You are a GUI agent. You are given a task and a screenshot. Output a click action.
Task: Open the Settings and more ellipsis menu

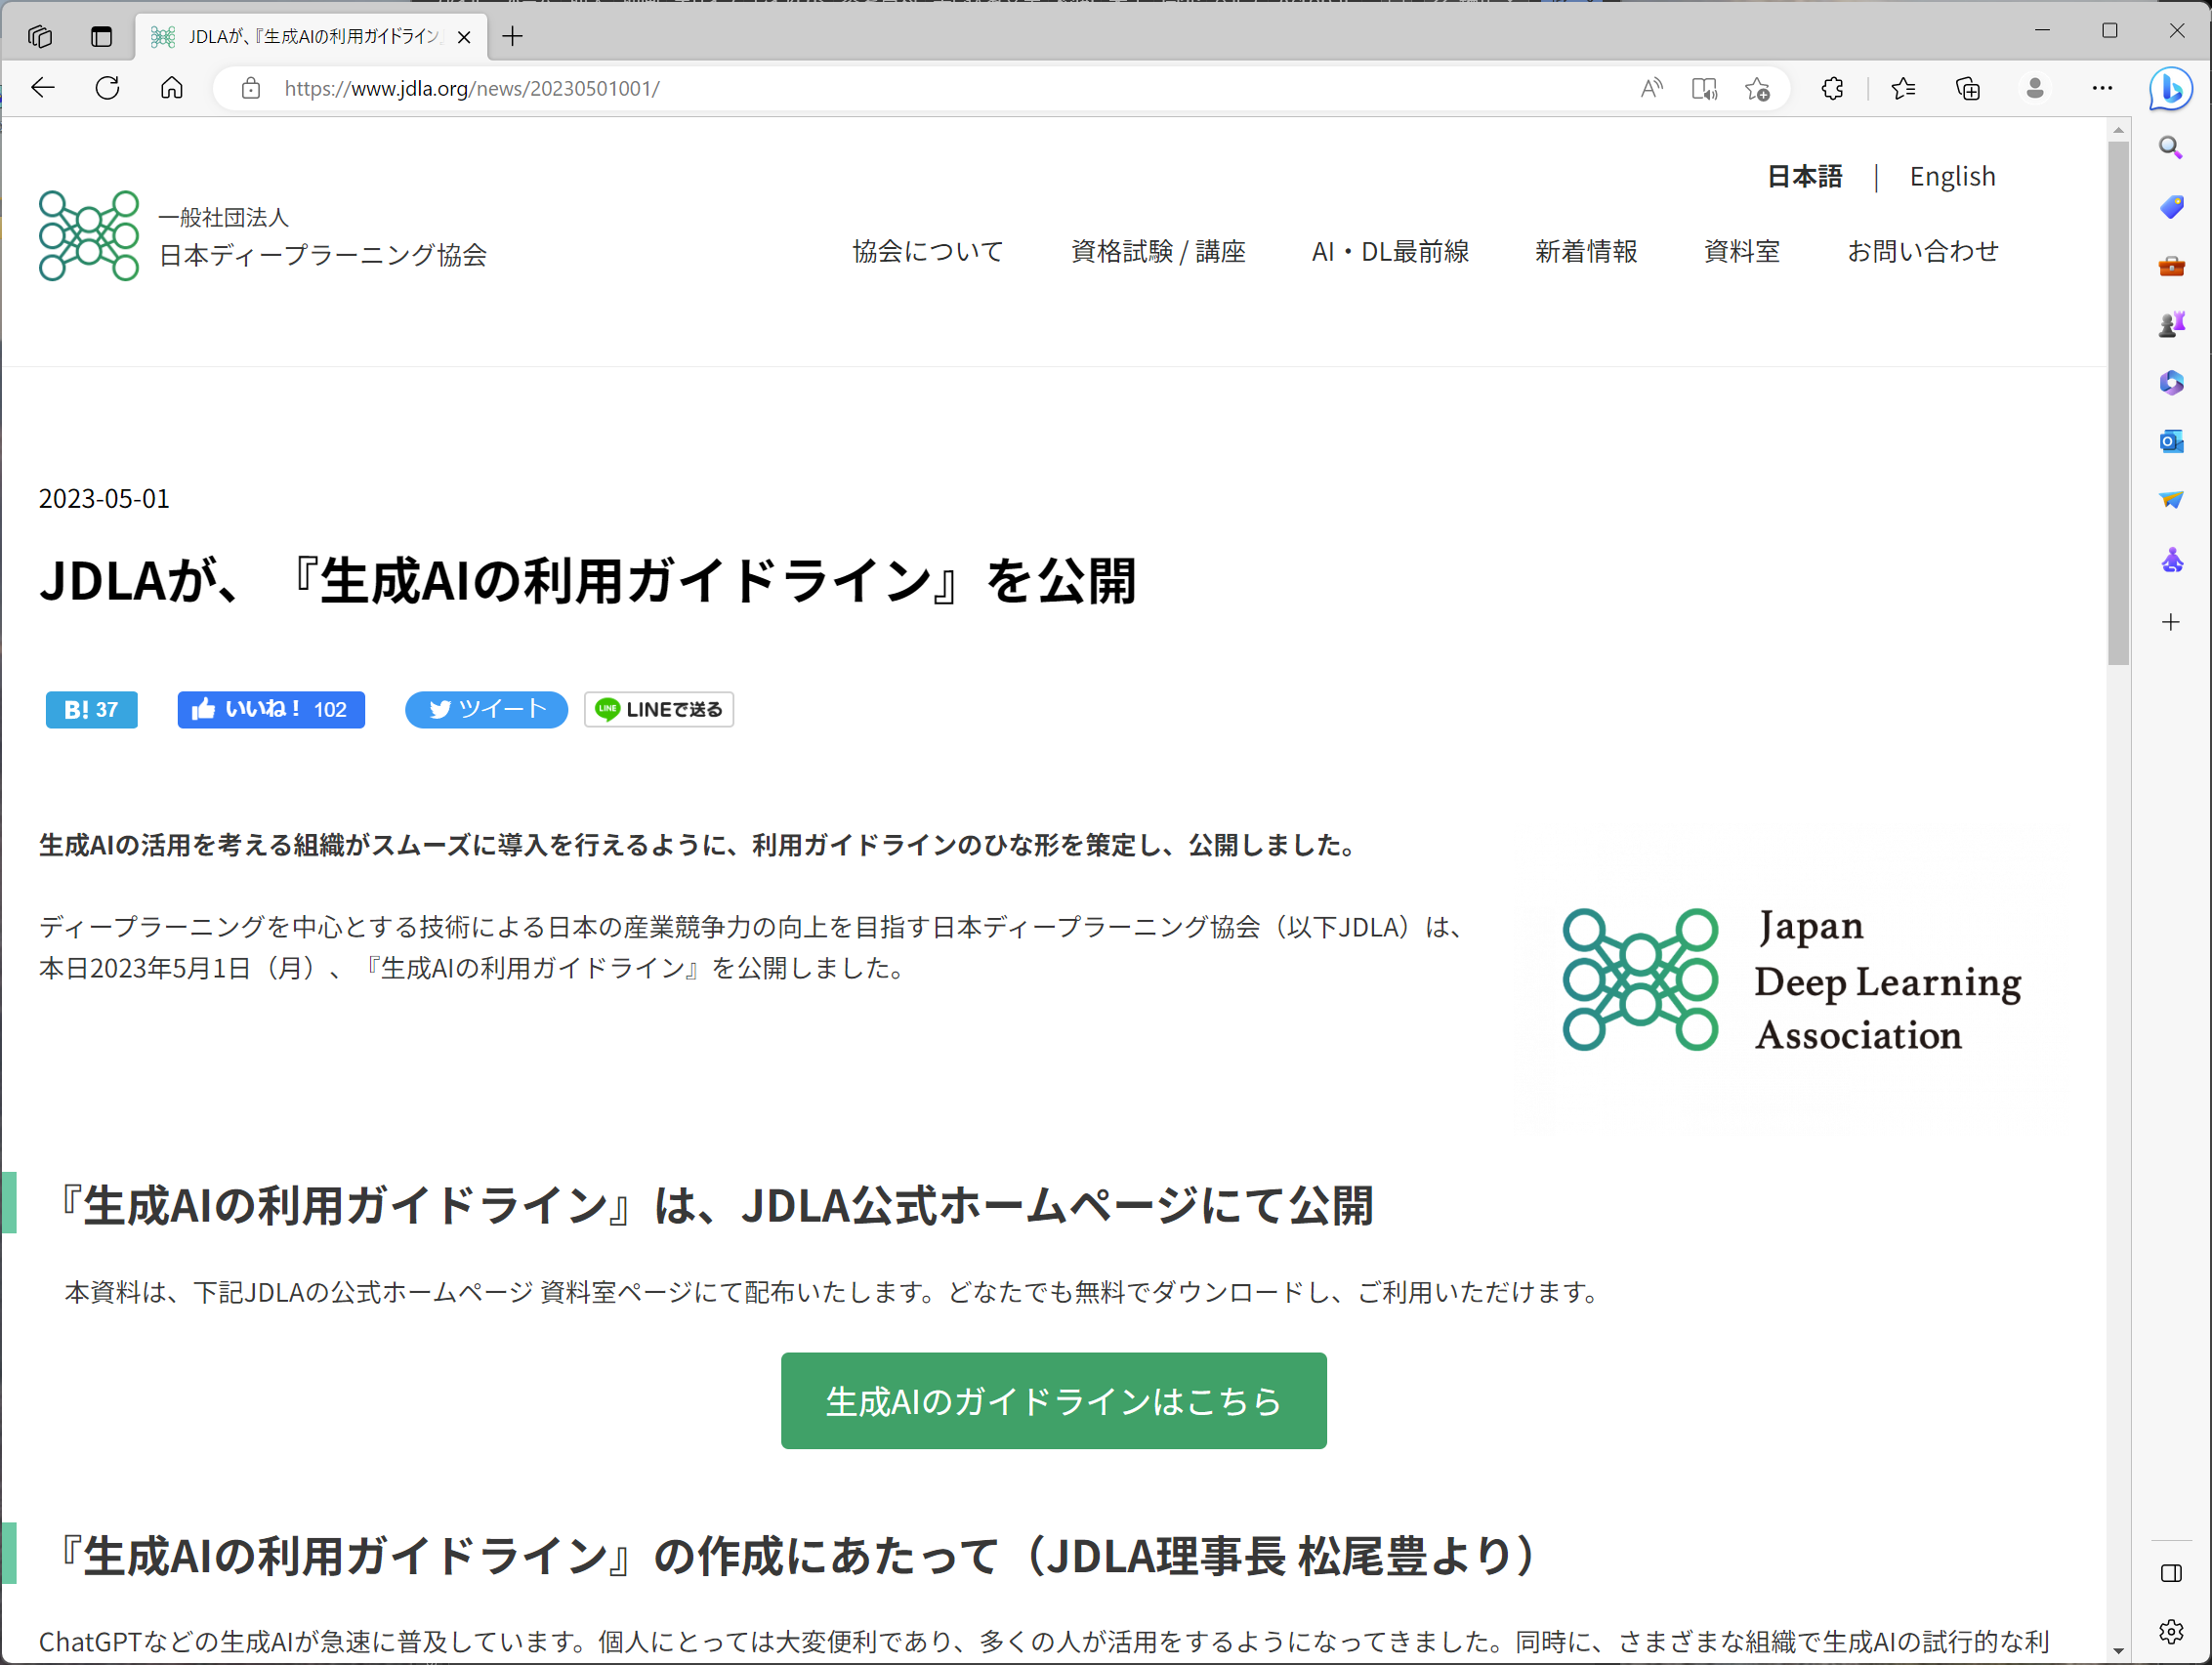pyautogui.click(x=2102, y=88)
